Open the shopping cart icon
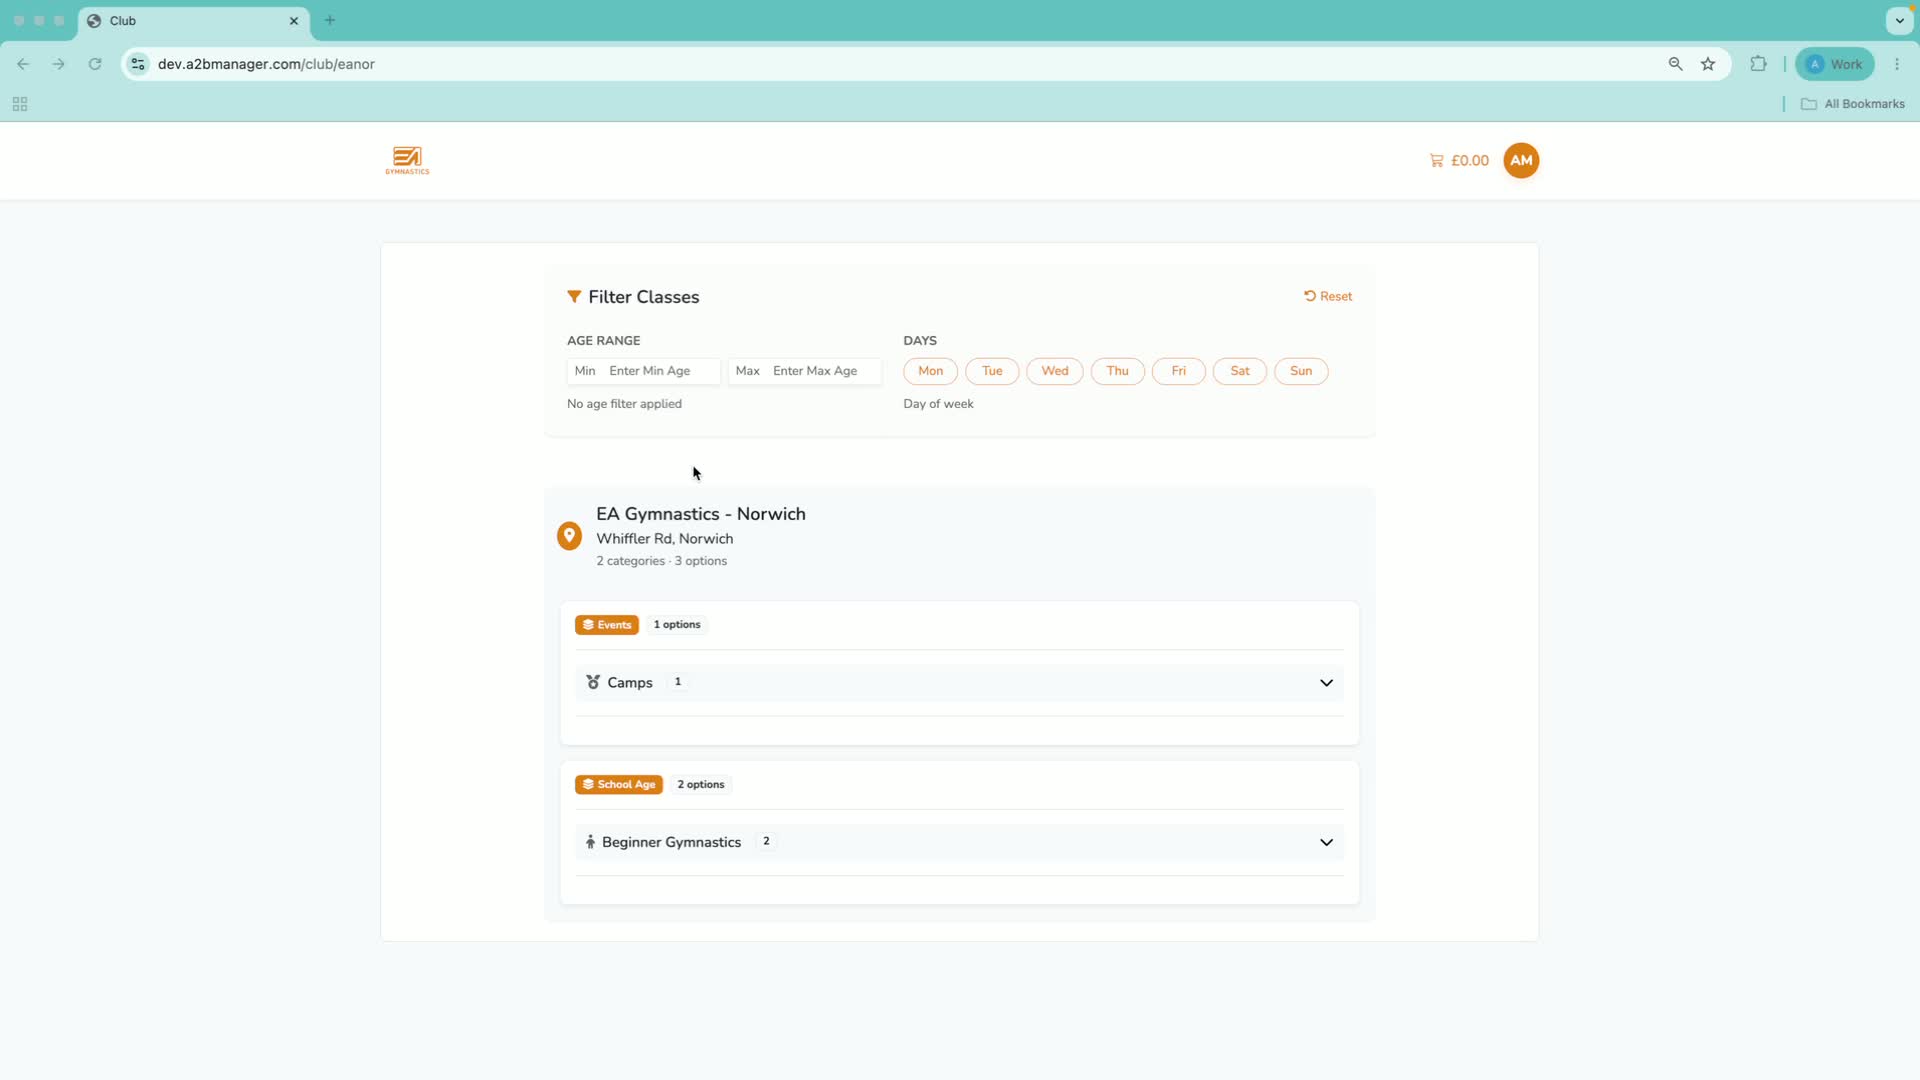 (1436, 161)
